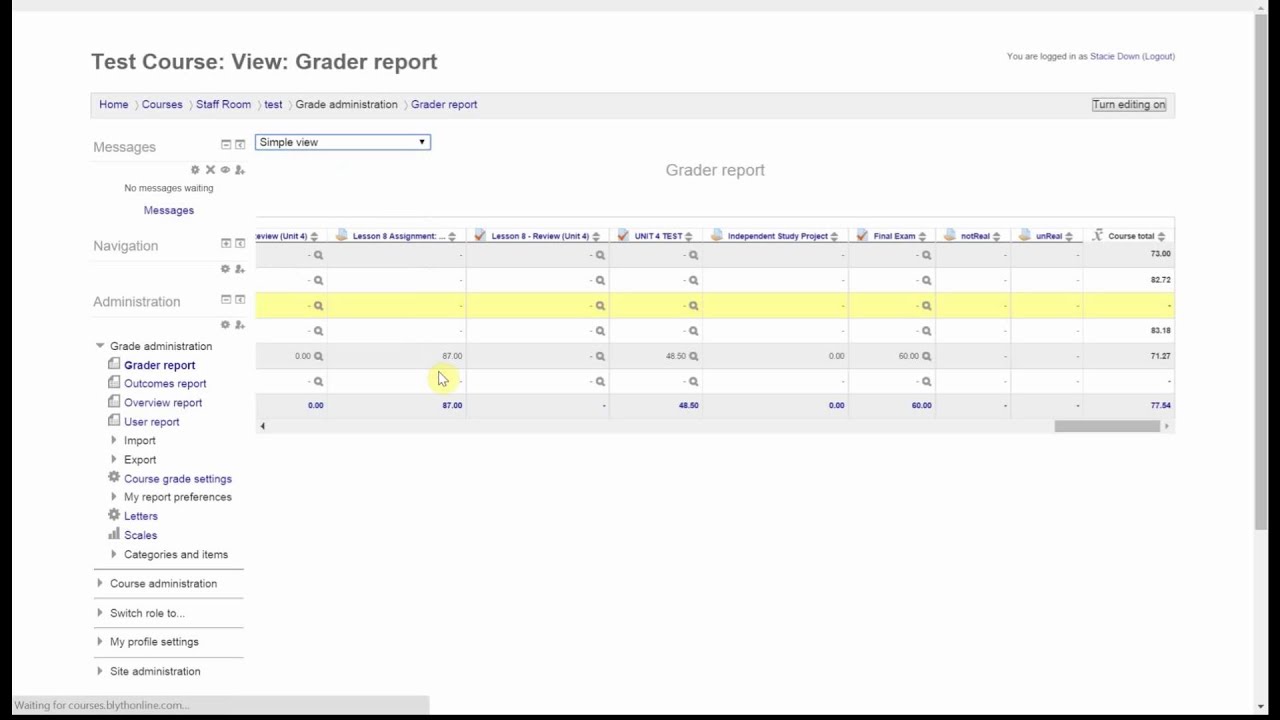Delete the Messages block with X icon

[x=210, y=170]
